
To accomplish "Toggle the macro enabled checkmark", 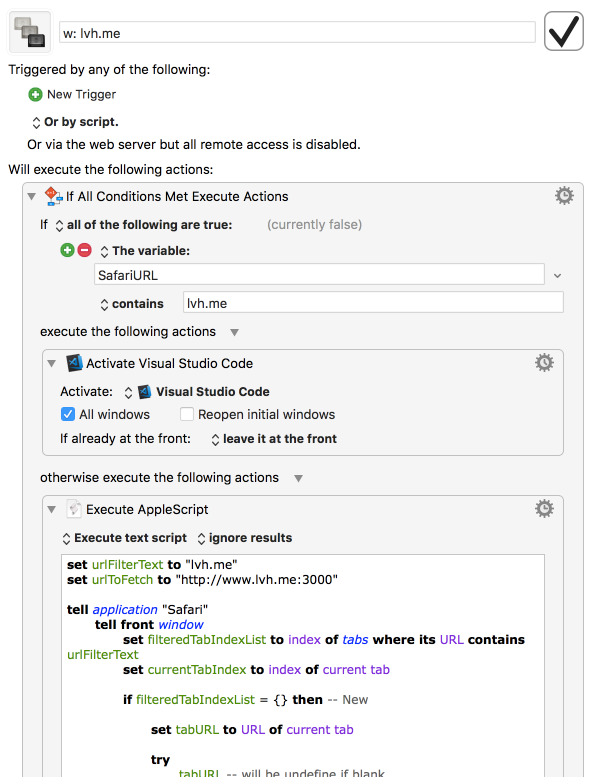I will (564, 31).
